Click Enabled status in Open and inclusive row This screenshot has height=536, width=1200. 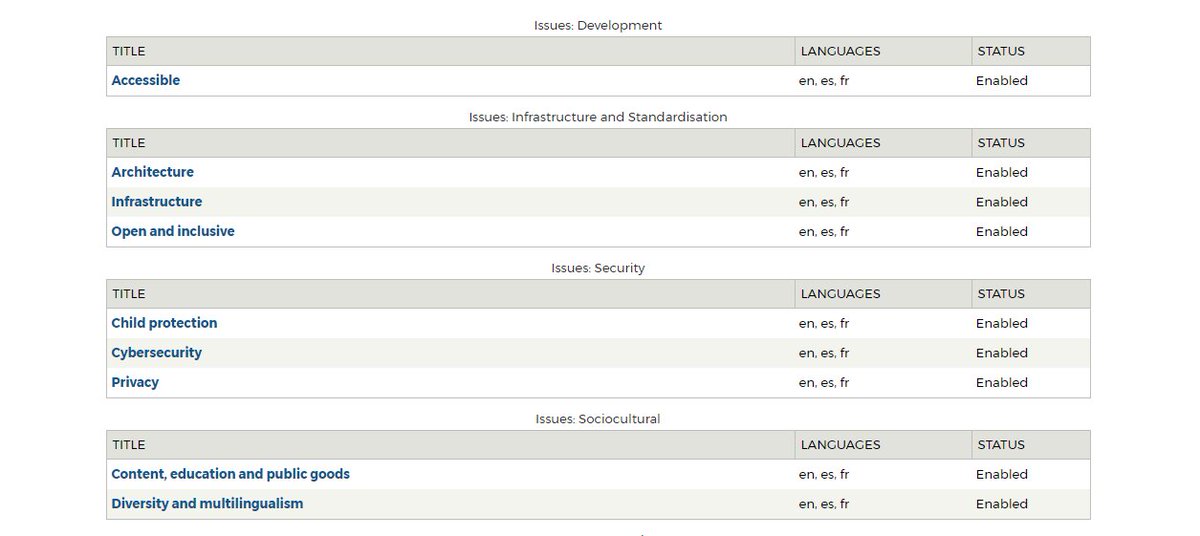[x=1002, y=231]
